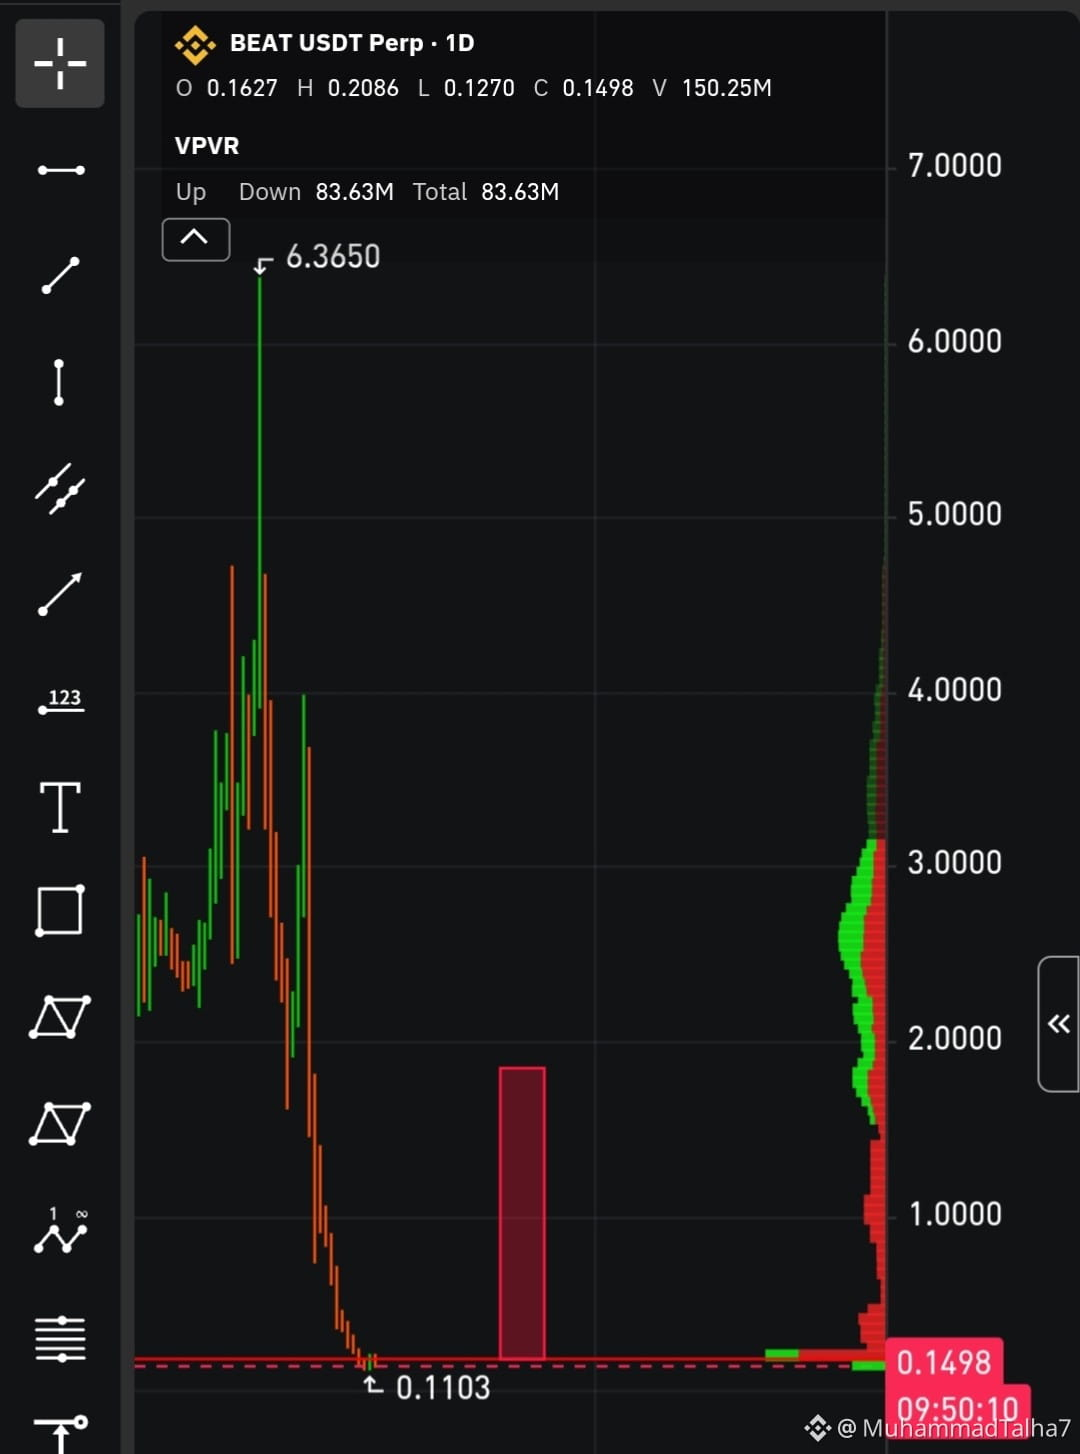1080x1454 pixels.
Task: Click the 4.0000 price axis label
Action: click(x=954, y=690)
